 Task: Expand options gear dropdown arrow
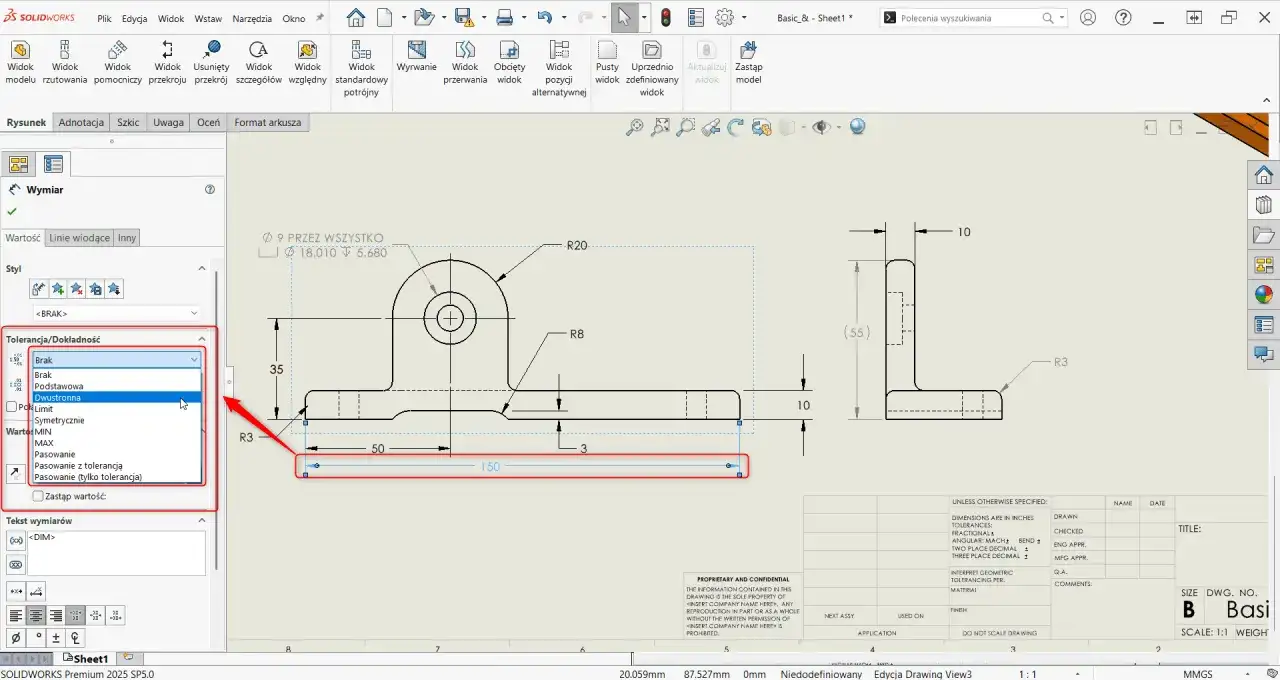745,18
